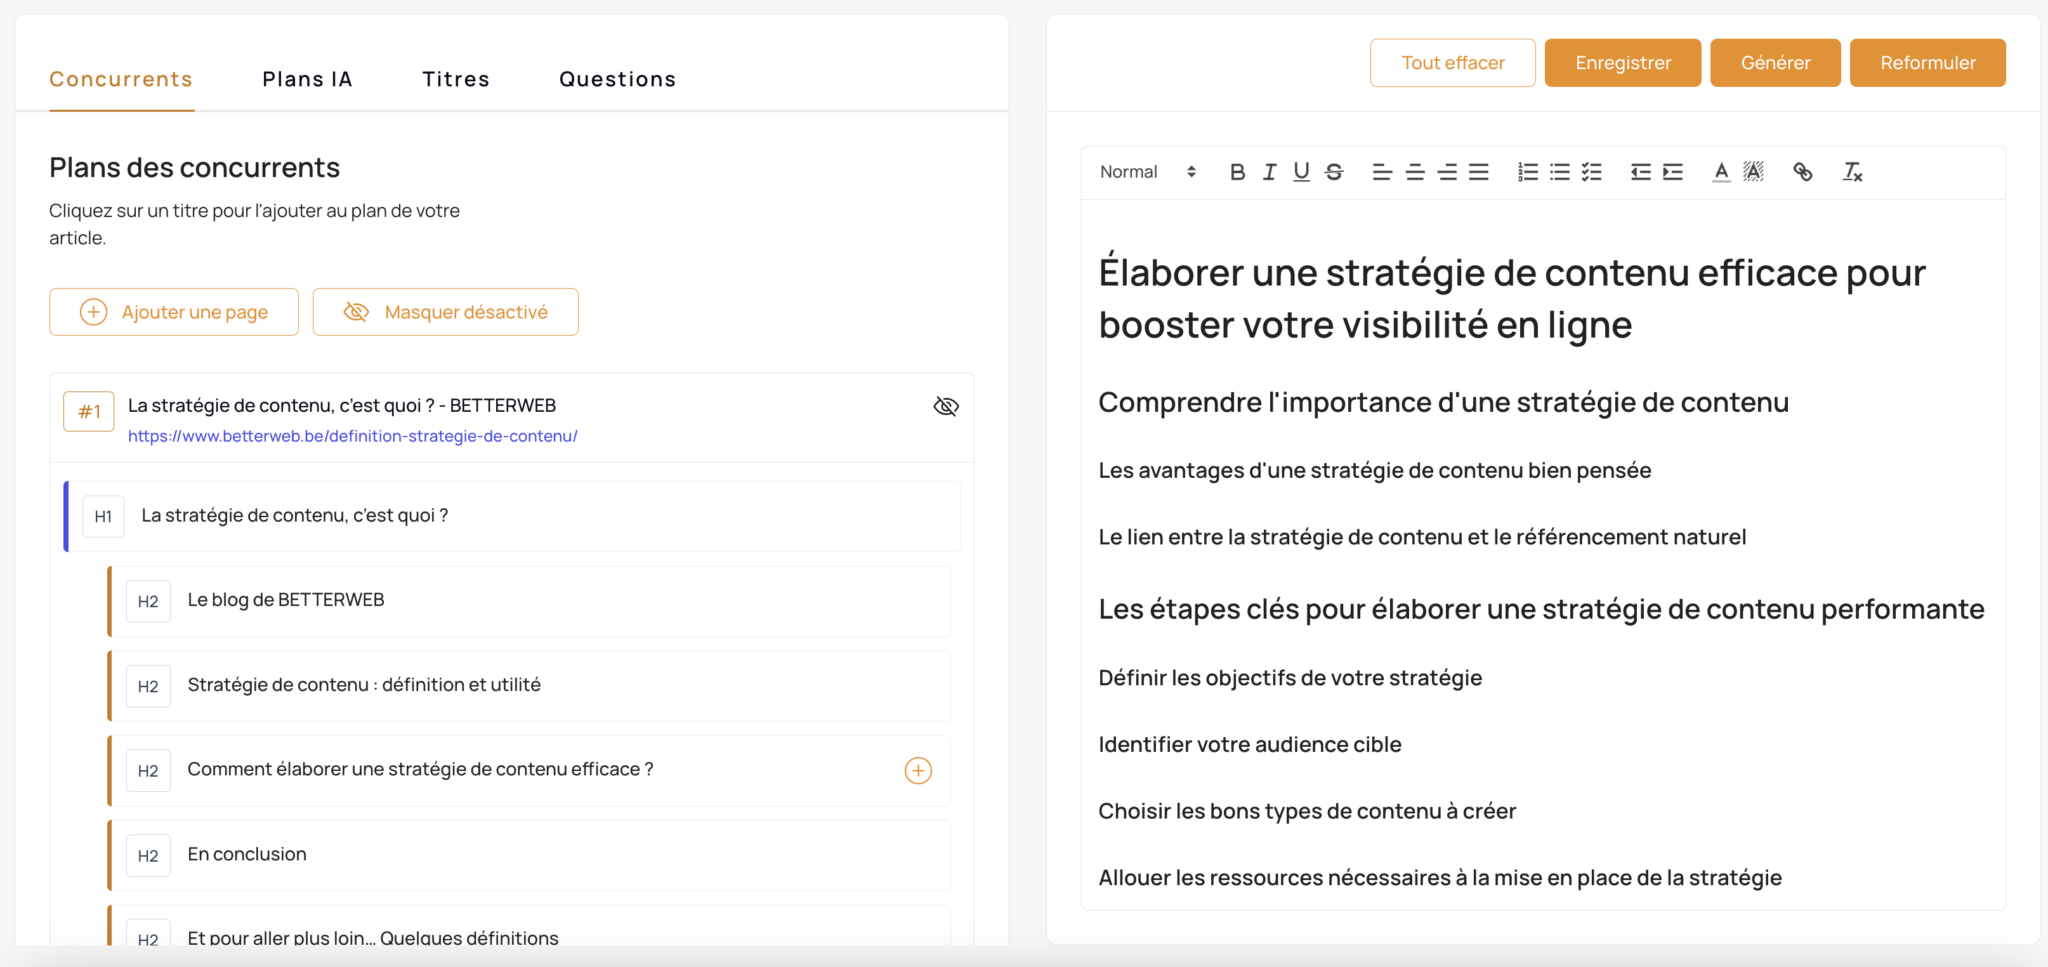Switch to the Plans IA tab
2048x967 pixels.
pyautogui.click(x=307, y=78)
